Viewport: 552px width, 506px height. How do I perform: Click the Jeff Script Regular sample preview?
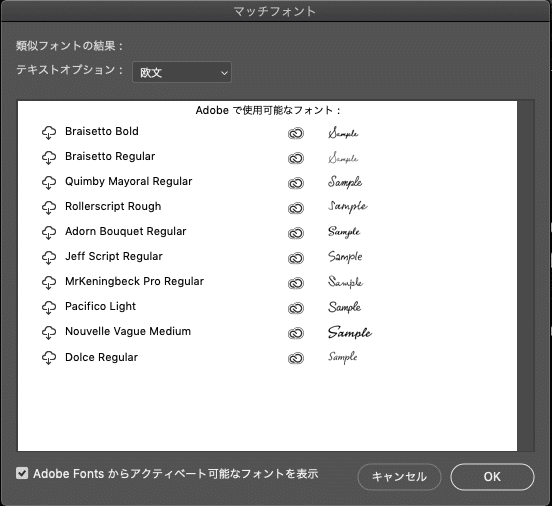pos(345,257)
